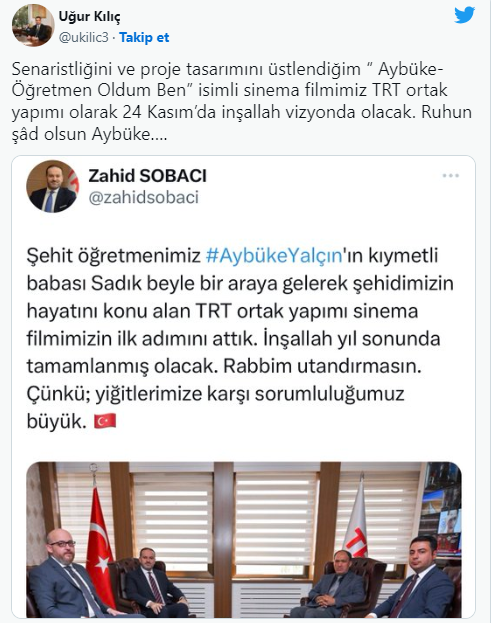Click the bald man with glasses in photo
This screenshot has width=494, height=623.
[66, 574]
